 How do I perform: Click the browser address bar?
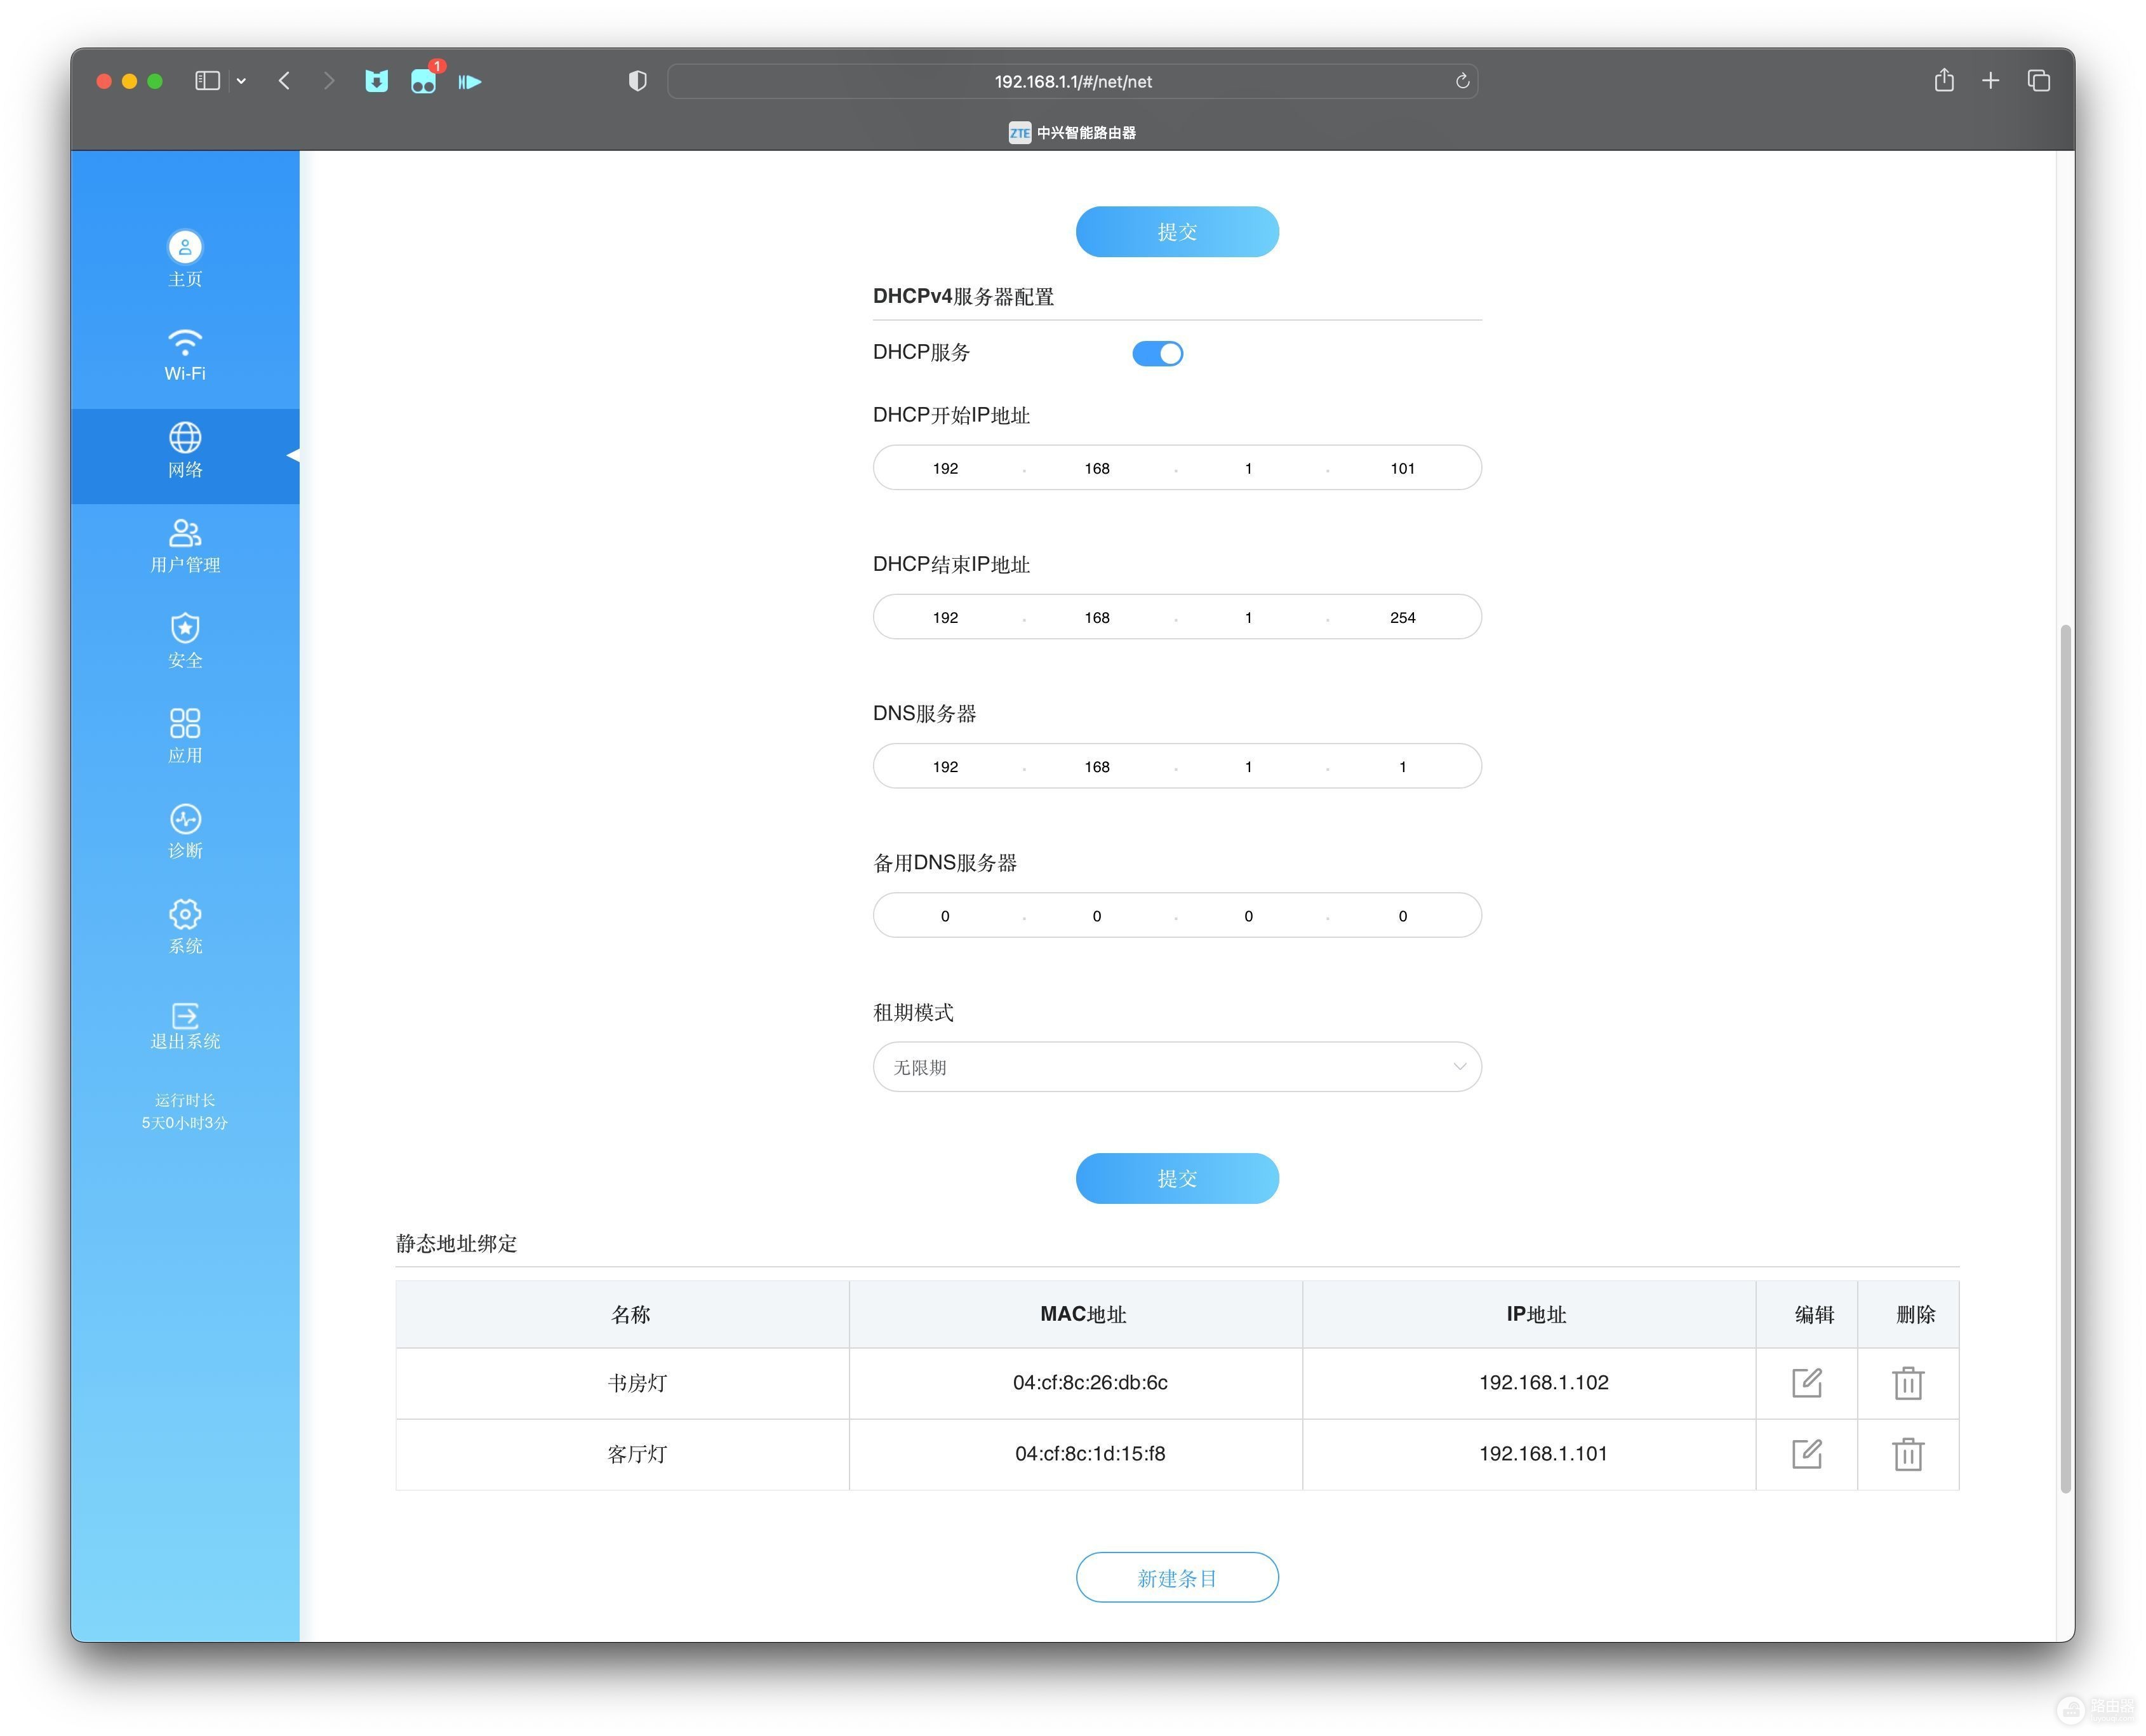(1072, 81)
